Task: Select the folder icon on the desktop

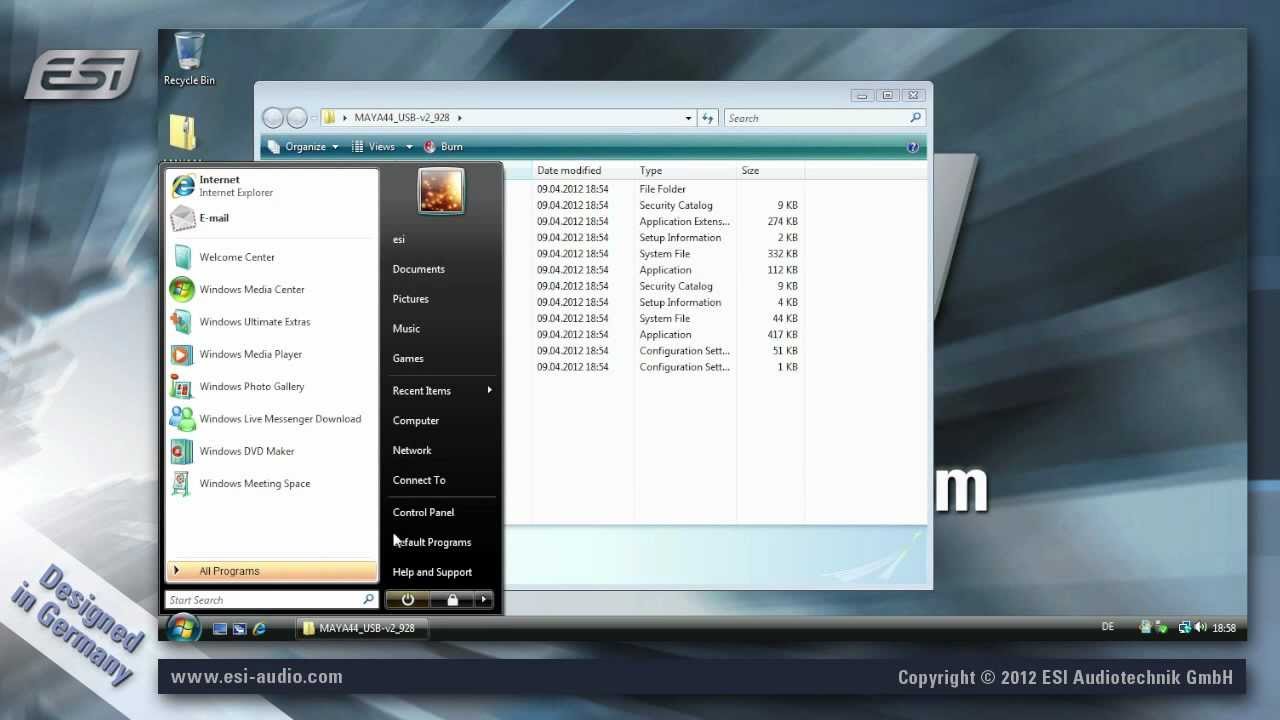Action: [x=183, y=133]
